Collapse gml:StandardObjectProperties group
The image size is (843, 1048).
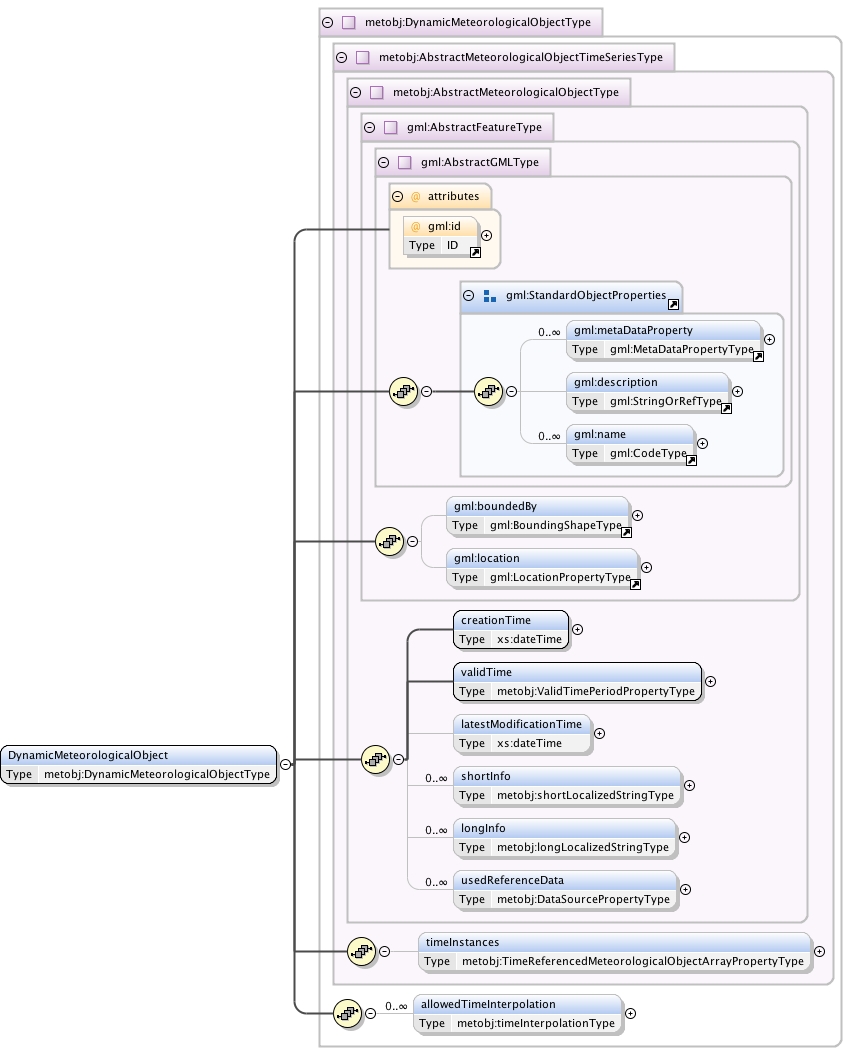point(469,295)
